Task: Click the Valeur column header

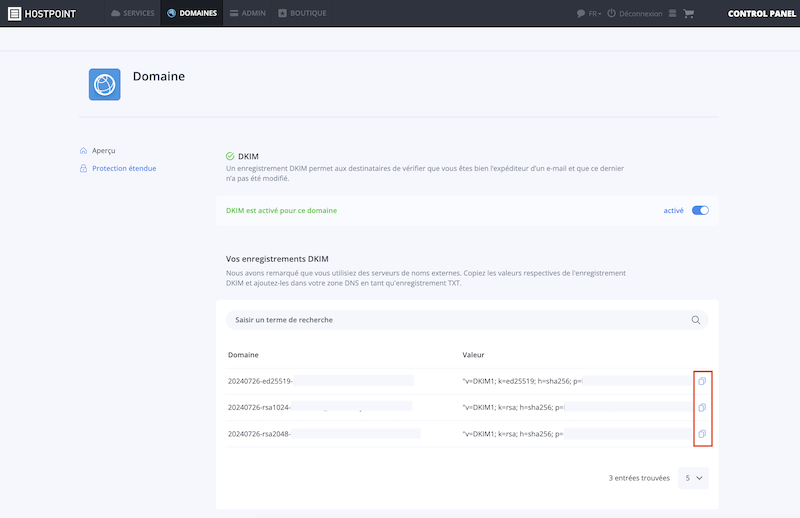Action: tap(473, 355)
